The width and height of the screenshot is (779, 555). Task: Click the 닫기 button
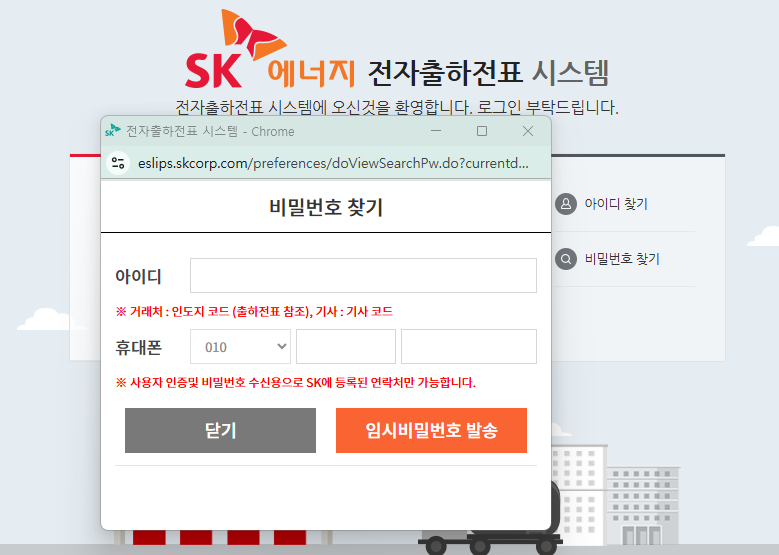click(220, 430)
